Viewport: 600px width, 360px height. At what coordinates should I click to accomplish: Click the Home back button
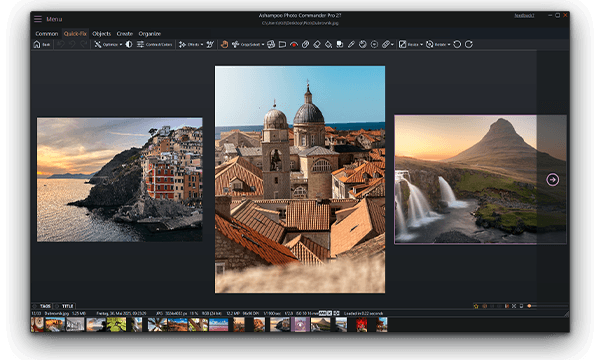(42, 44)
